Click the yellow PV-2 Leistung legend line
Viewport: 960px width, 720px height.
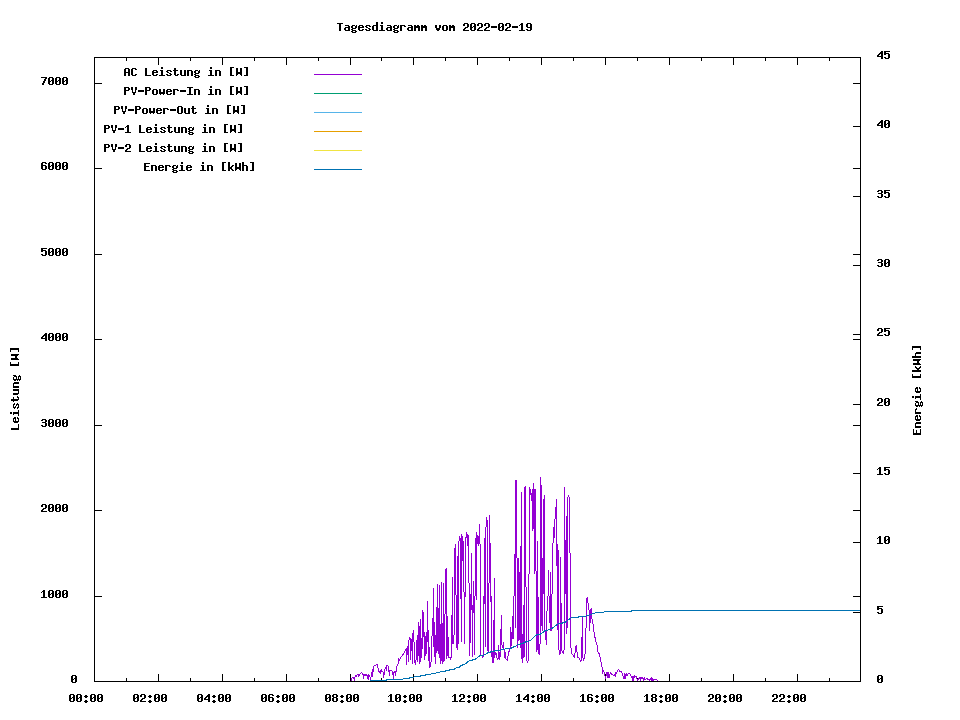[337, 150]
